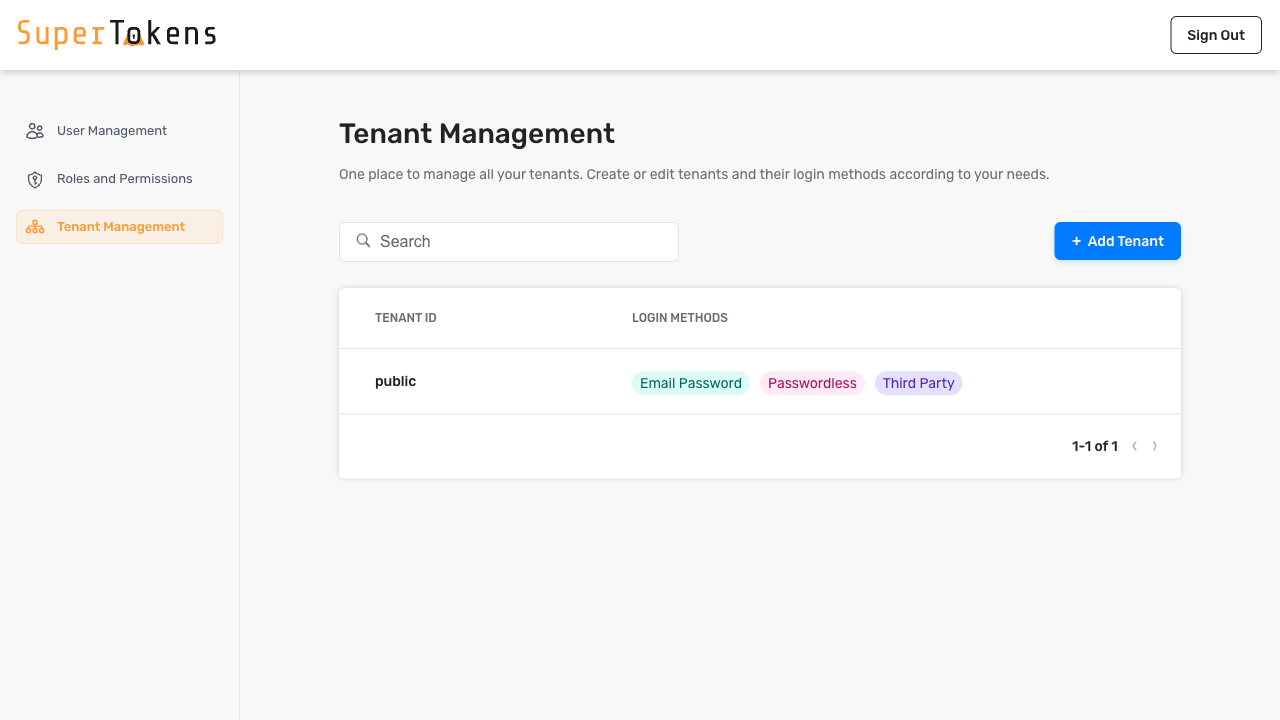
Task: Open the User Management section
Action: point(111,130)
